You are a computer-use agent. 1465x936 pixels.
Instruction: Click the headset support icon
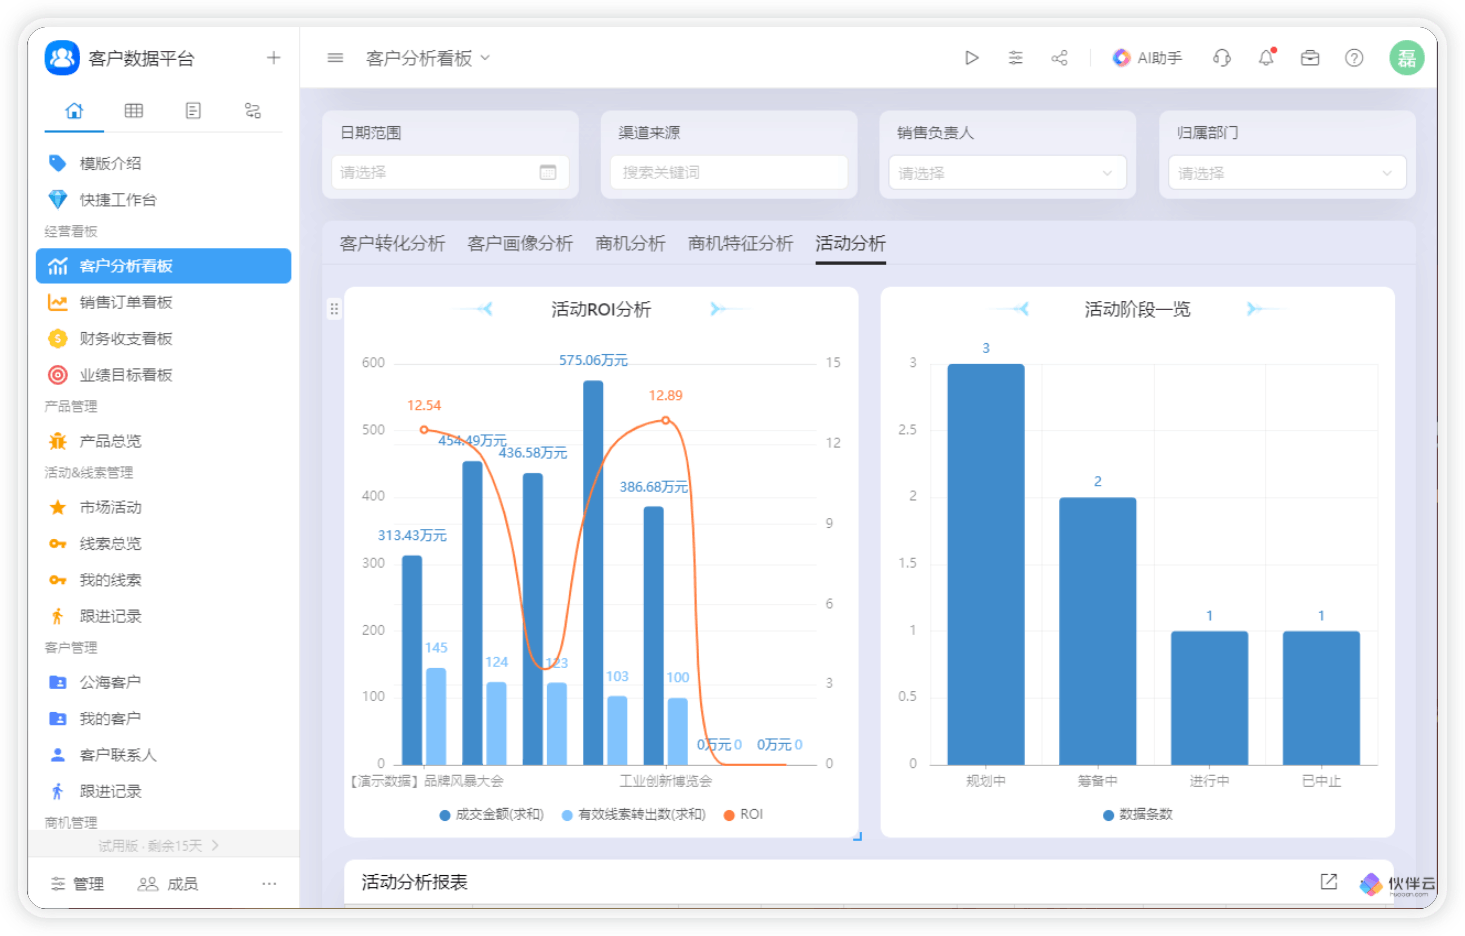[1221, 58]
